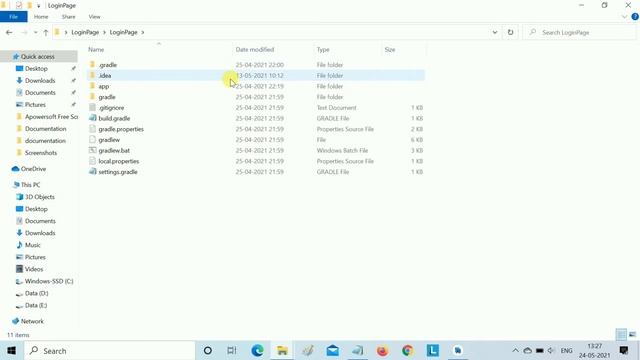Select the .idea folder

tap(256, 76)
